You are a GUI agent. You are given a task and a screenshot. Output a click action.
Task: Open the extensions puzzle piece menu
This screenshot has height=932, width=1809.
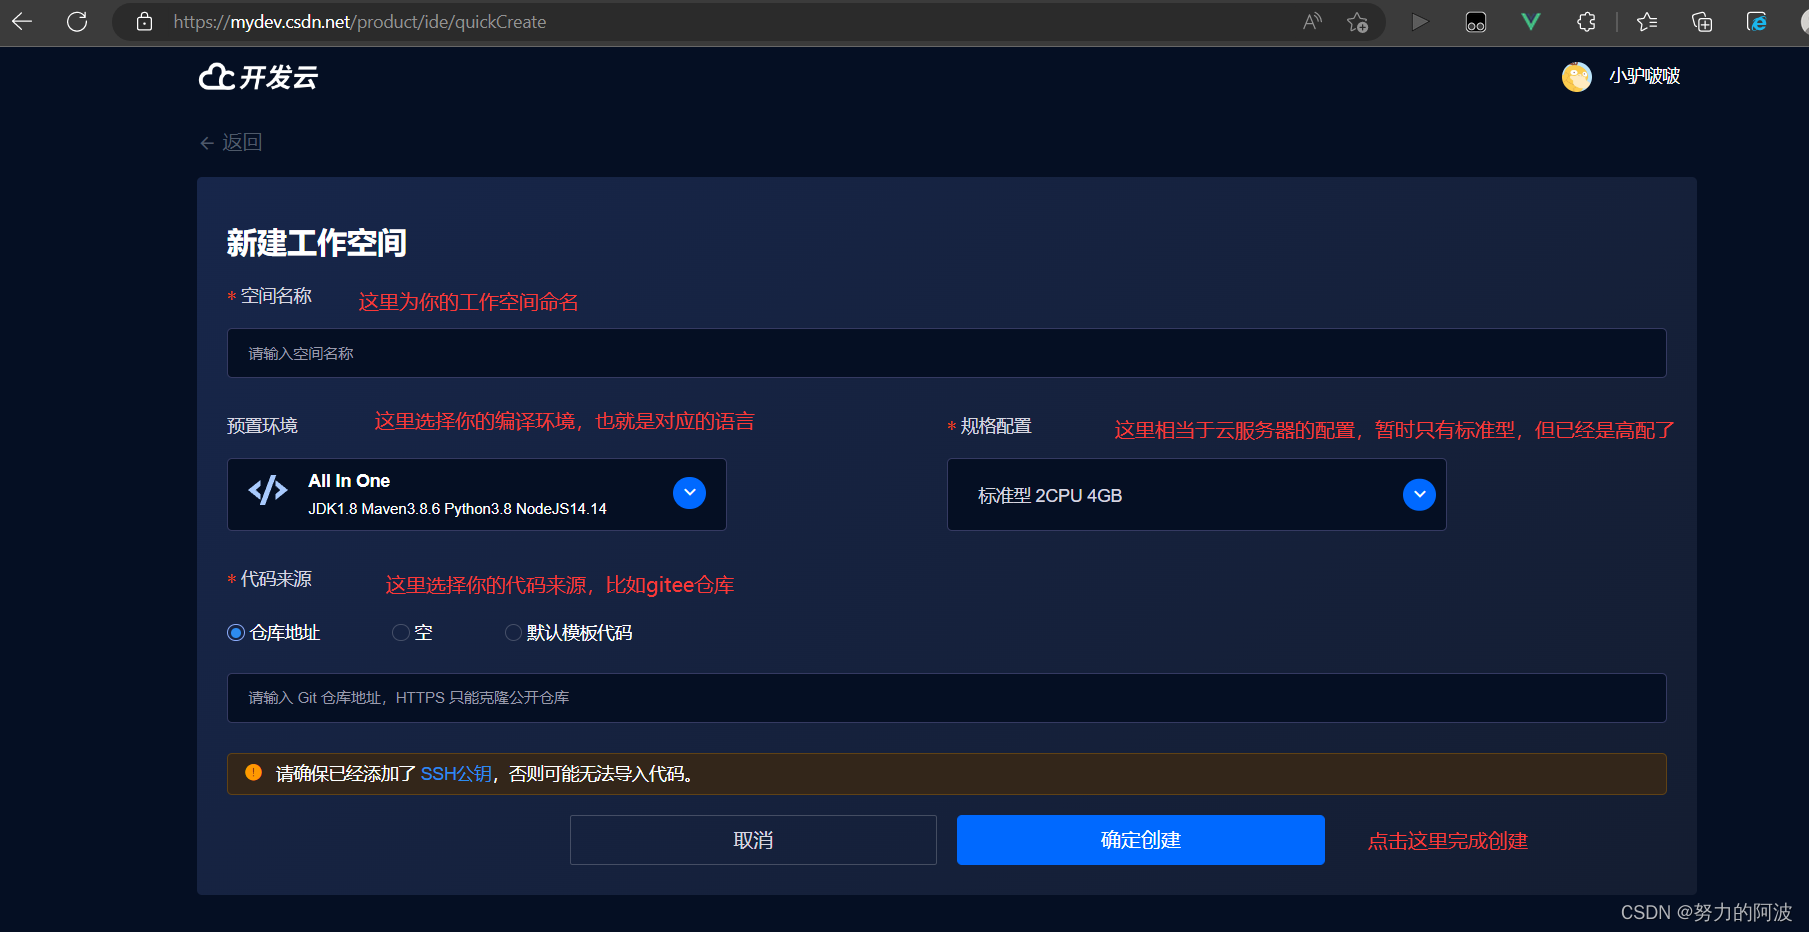[1586, 21]
